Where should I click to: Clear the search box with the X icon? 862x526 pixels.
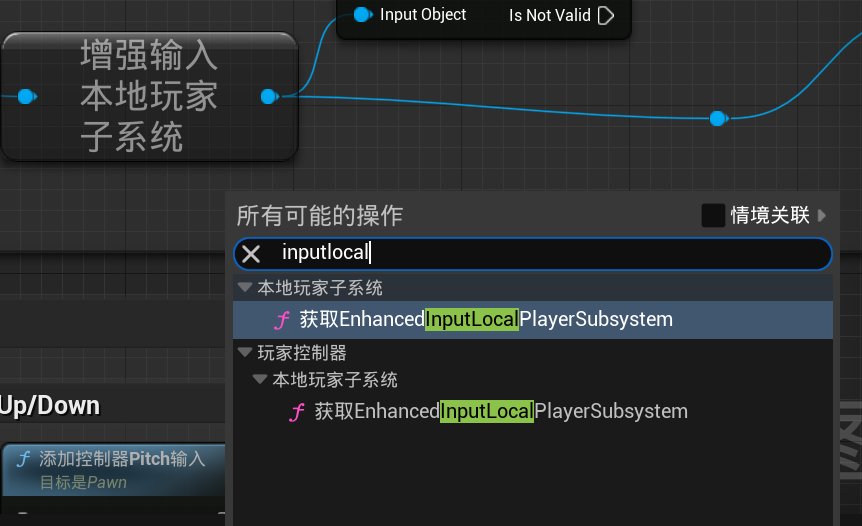[251, 254]
